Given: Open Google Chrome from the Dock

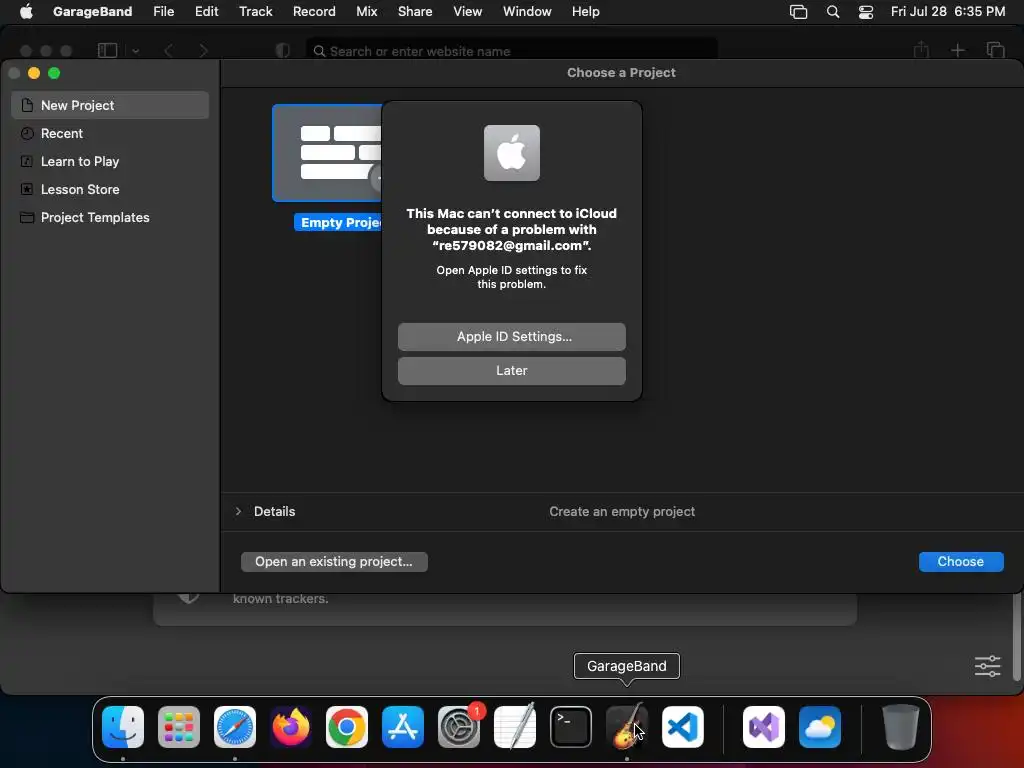Looking at the screenshot, I should click(347, 727).
